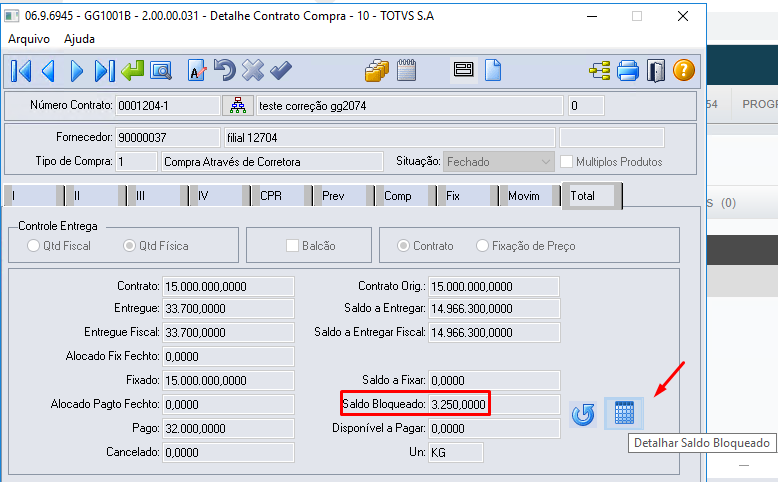Click the Disponível a Pagar field
Image resolution: width=778 pixels, height=482 pixels.
click(494, 428)
